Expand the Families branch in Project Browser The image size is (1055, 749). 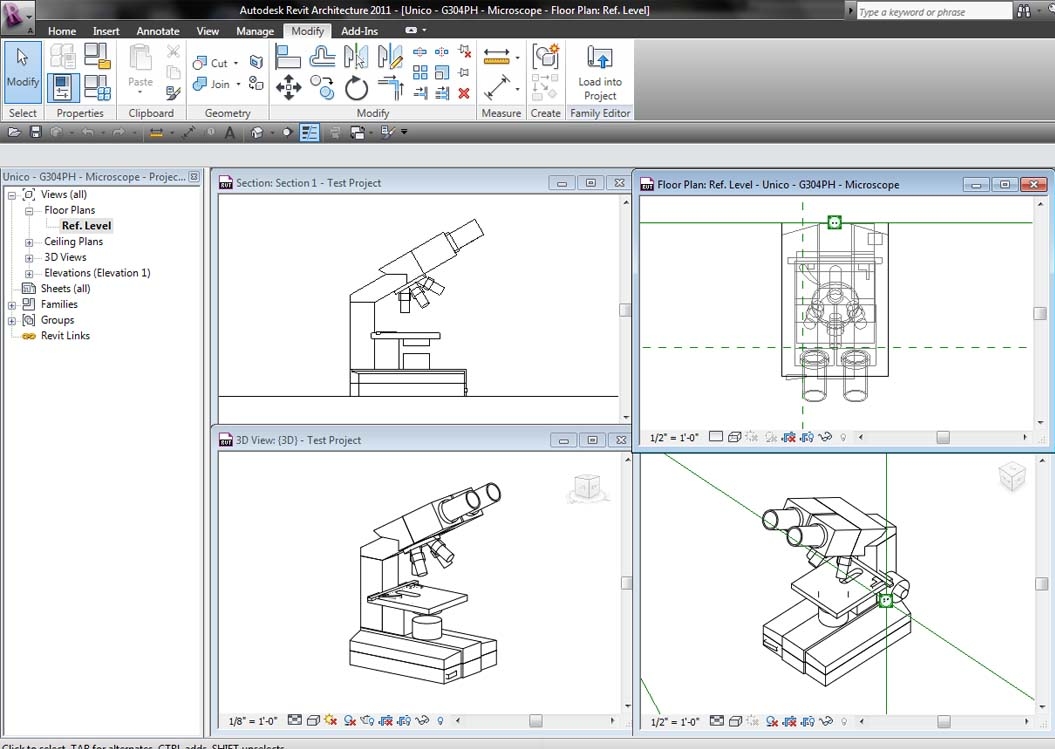click(12, 304)
